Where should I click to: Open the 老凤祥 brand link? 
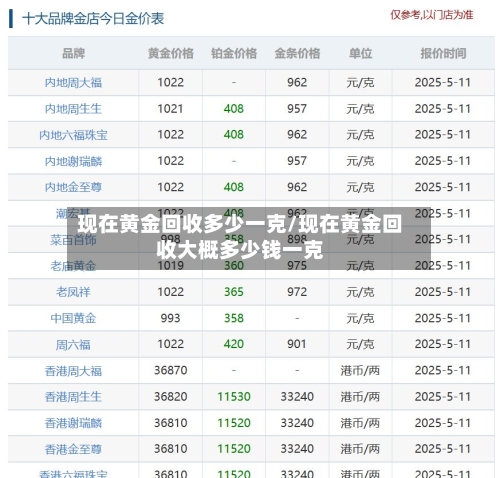click(x=73, y=292)
